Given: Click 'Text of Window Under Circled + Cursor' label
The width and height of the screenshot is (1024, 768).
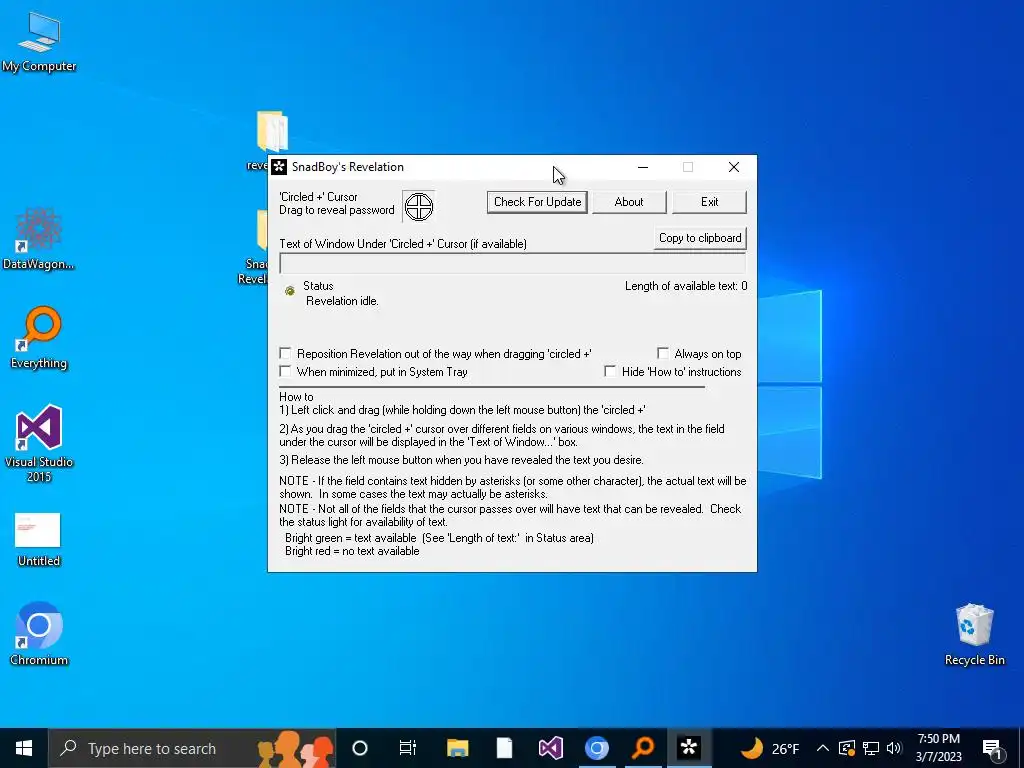Looking at the screenshot, I should click(403, 244).
